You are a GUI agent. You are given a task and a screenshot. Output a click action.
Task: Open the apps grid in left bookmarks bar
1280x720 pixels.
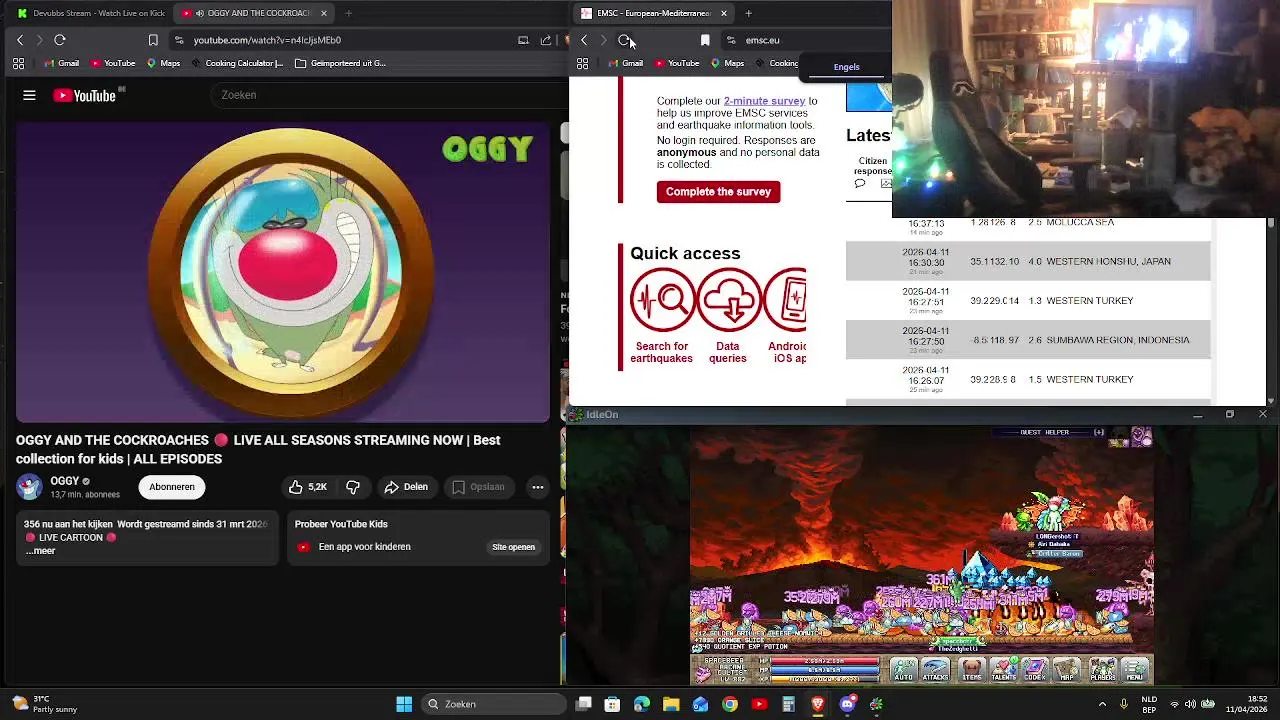tap(18, 63)
